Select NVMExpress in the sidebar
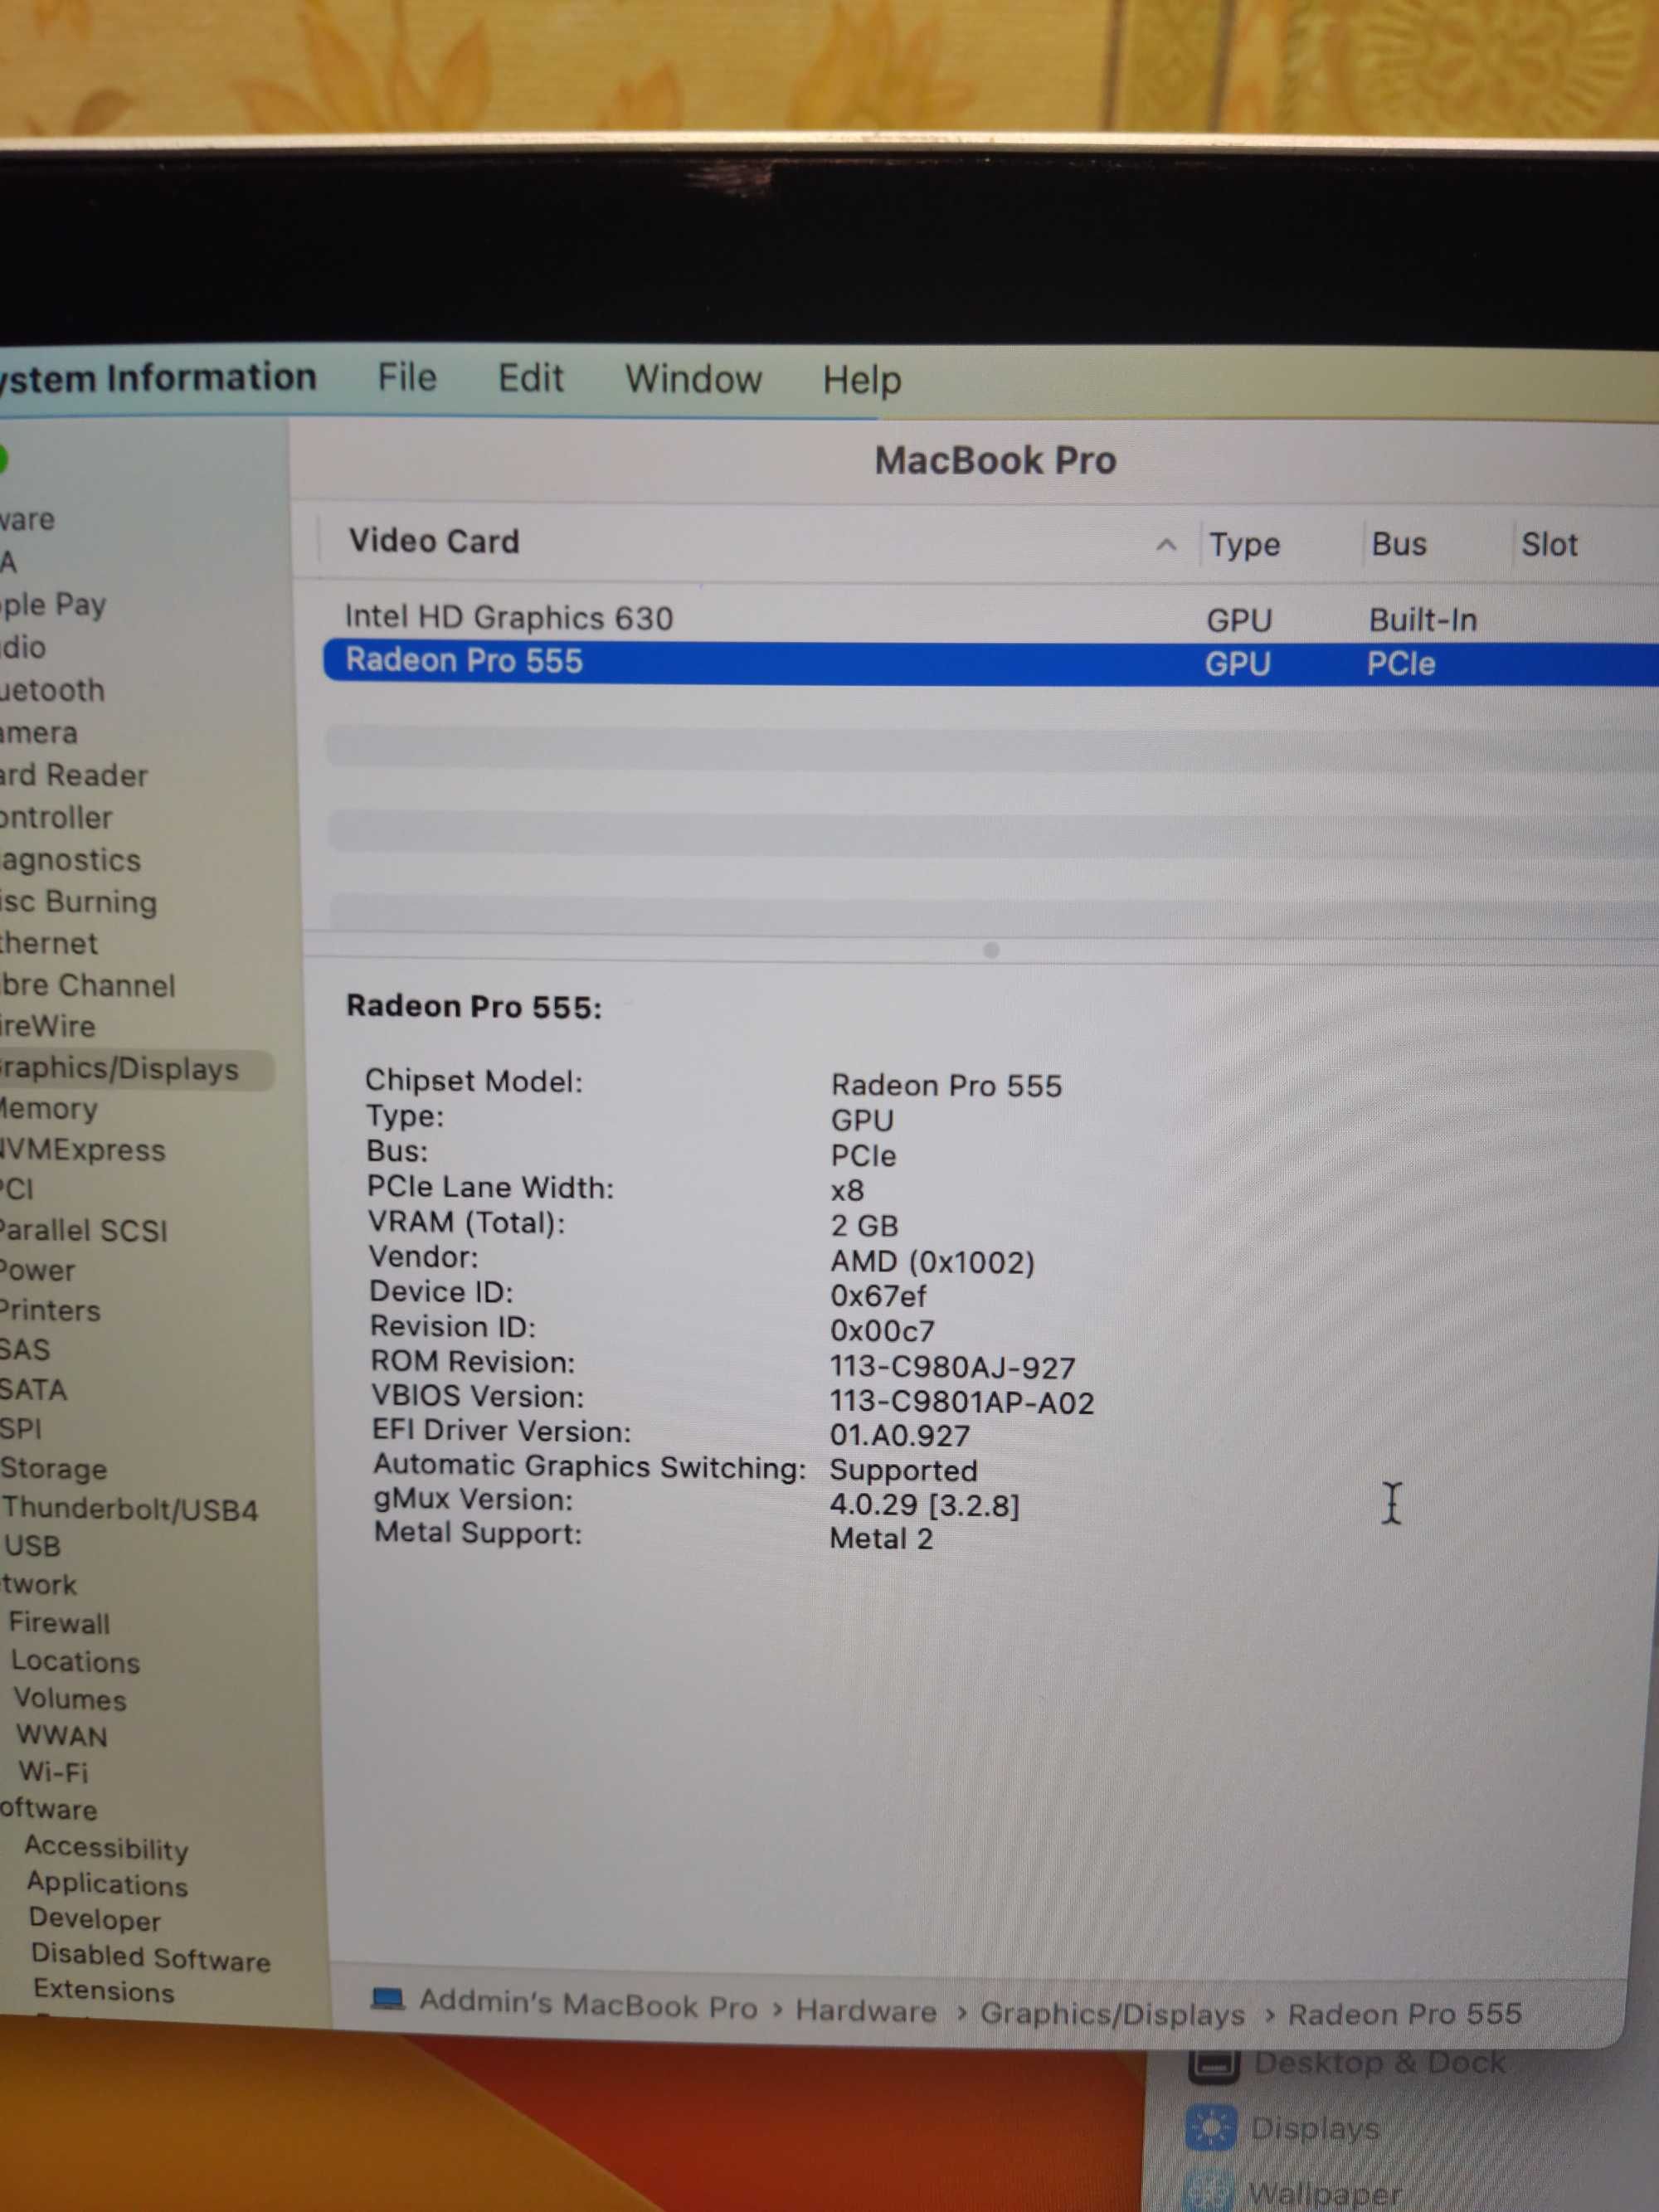This screenshot has width=1659, height=2212. (82, 1150)
